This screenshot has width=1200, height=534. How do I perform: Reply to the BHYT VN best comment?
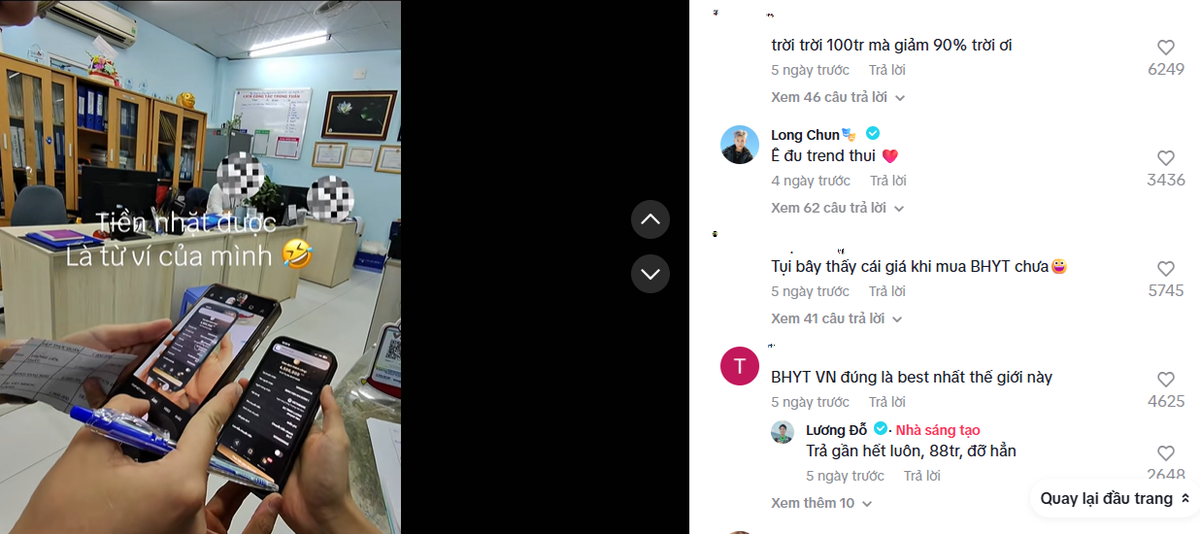point(888,402)
